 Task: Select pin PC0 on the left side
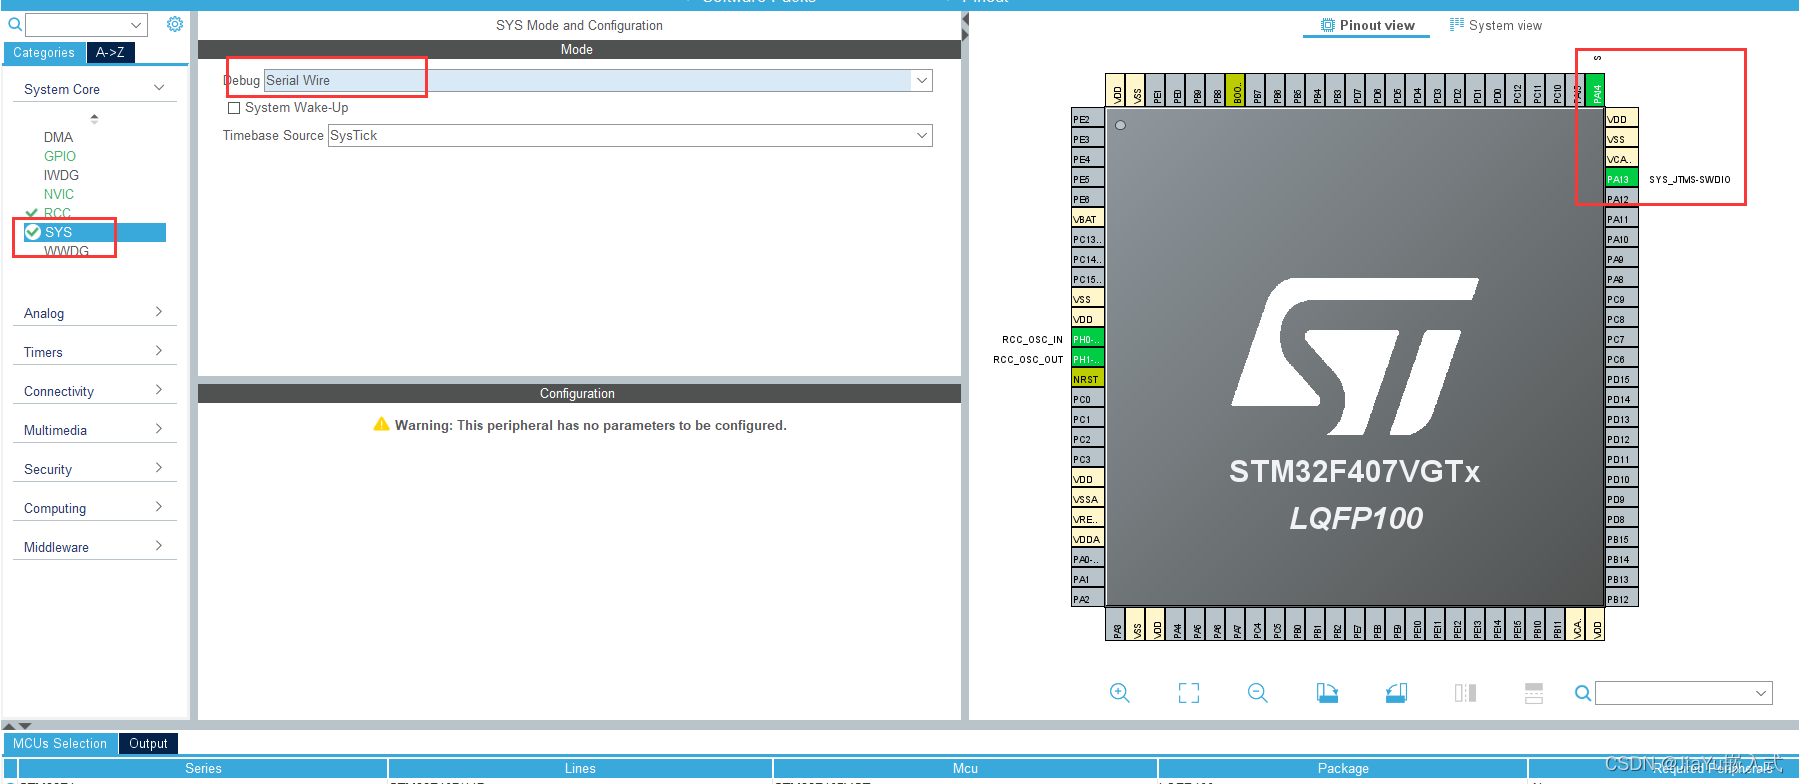1088,399
